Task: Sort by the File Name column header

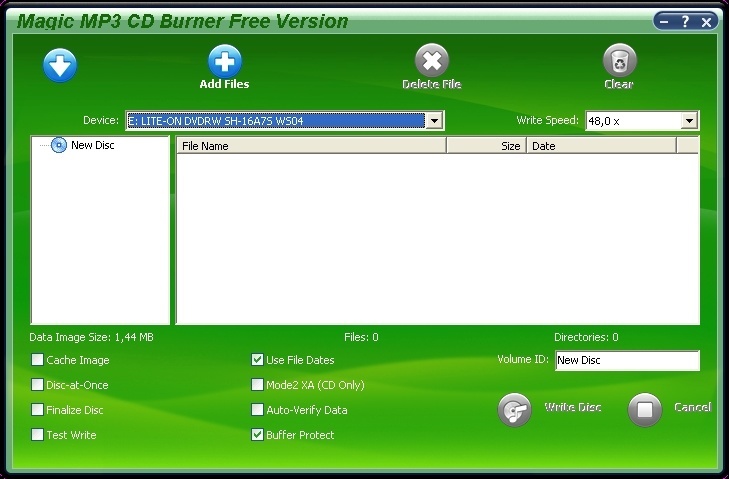Action: point(311,146)
